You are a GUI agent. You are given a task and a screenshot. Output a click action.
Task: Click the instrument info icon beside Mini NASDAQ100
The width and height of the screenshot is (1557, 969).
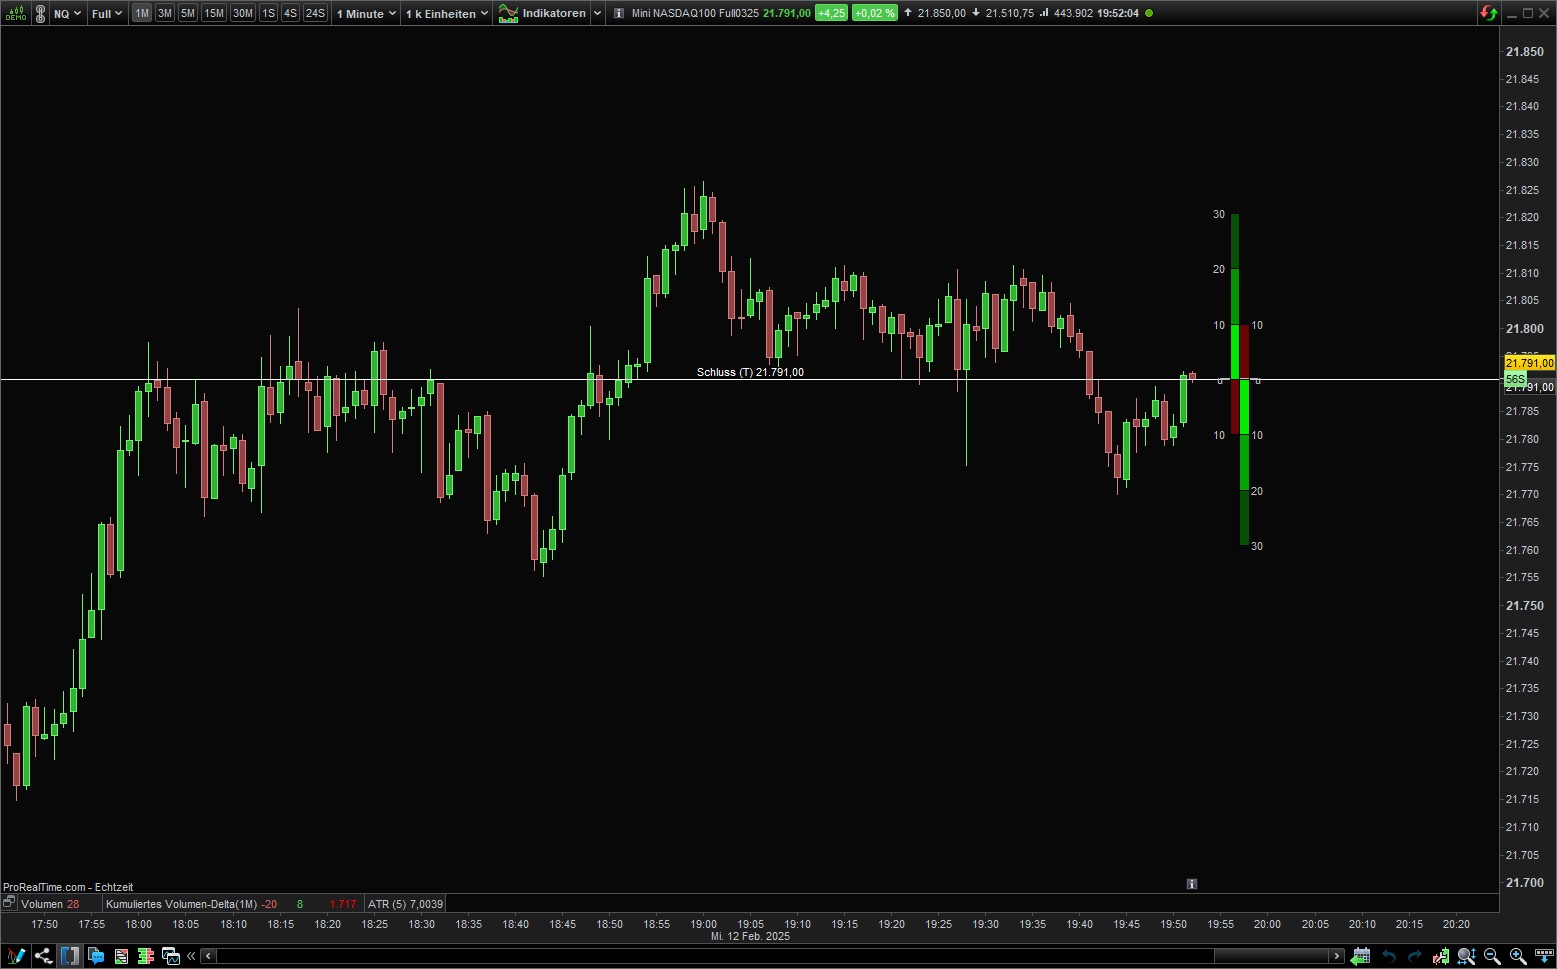pos(619,13)
